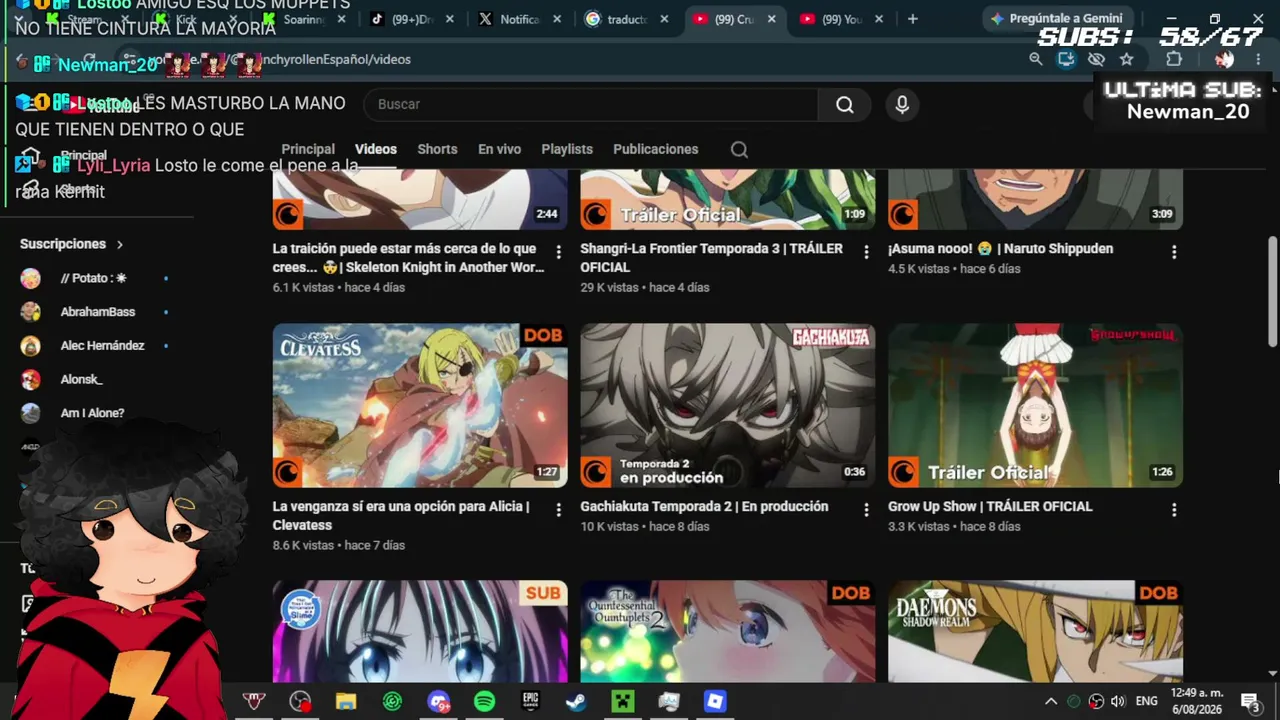
Task: Open Epic Games Launcher from taskbar
Action: [530, 702]
